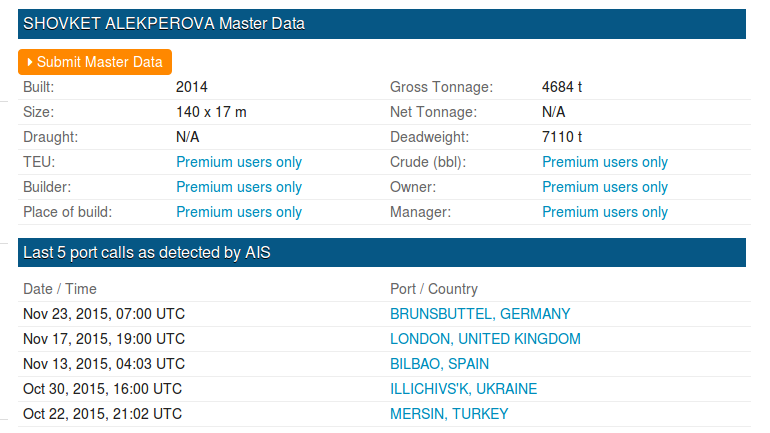The width and height of the screenshot is (770, 433).
Task: Click the Nov 23, 2015 port call date
Action: pos(104,314)
